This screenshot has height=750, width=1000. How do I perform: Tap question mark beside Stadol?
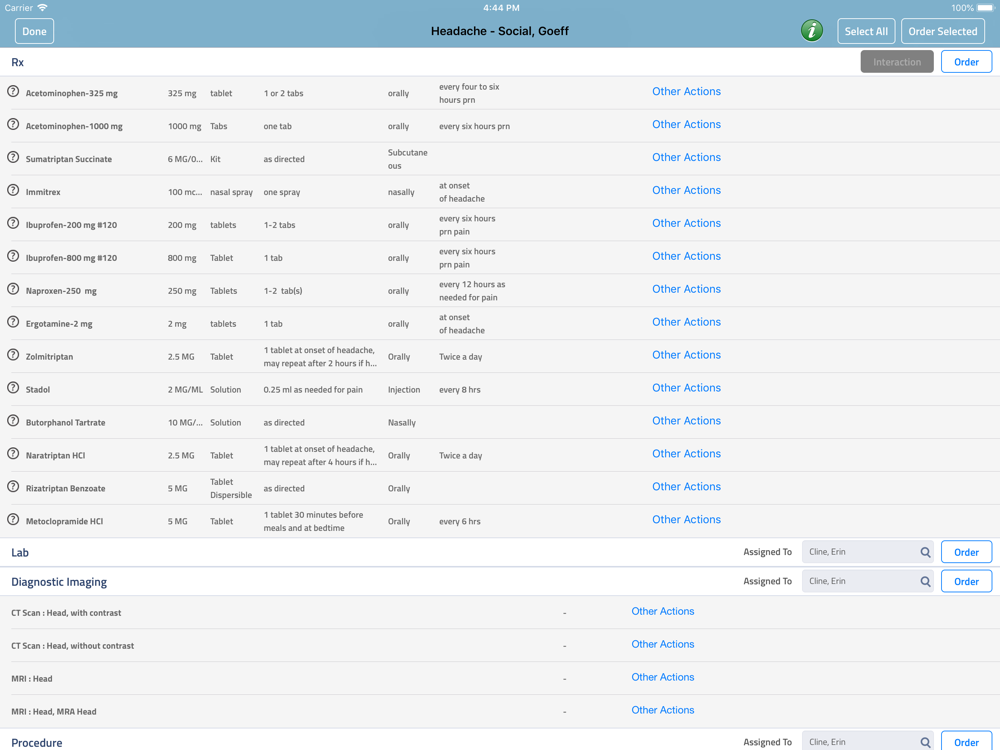coord(13,388)
